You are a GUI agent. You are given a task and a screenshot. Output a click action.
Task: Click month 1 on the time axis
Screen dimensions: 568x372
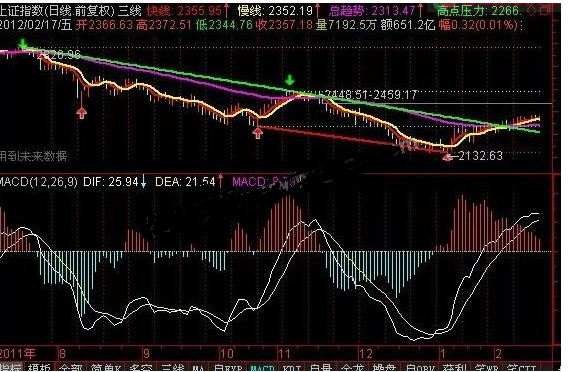click(443, 354)
